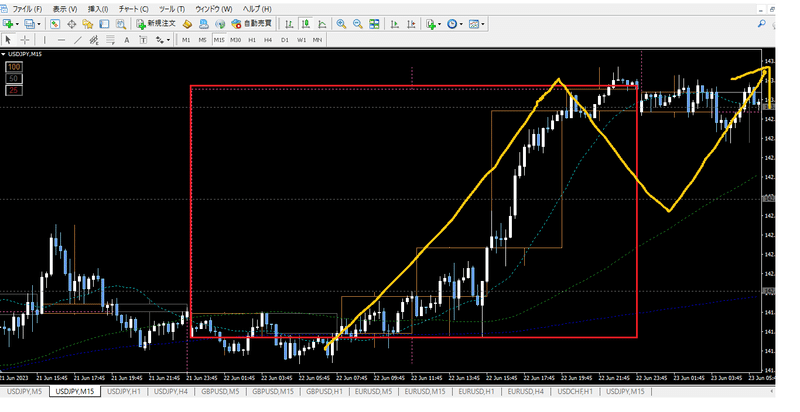The height and width of the screenshot is (412, 800).
Task: Select the Text A tool
Action: click(127, 40)
